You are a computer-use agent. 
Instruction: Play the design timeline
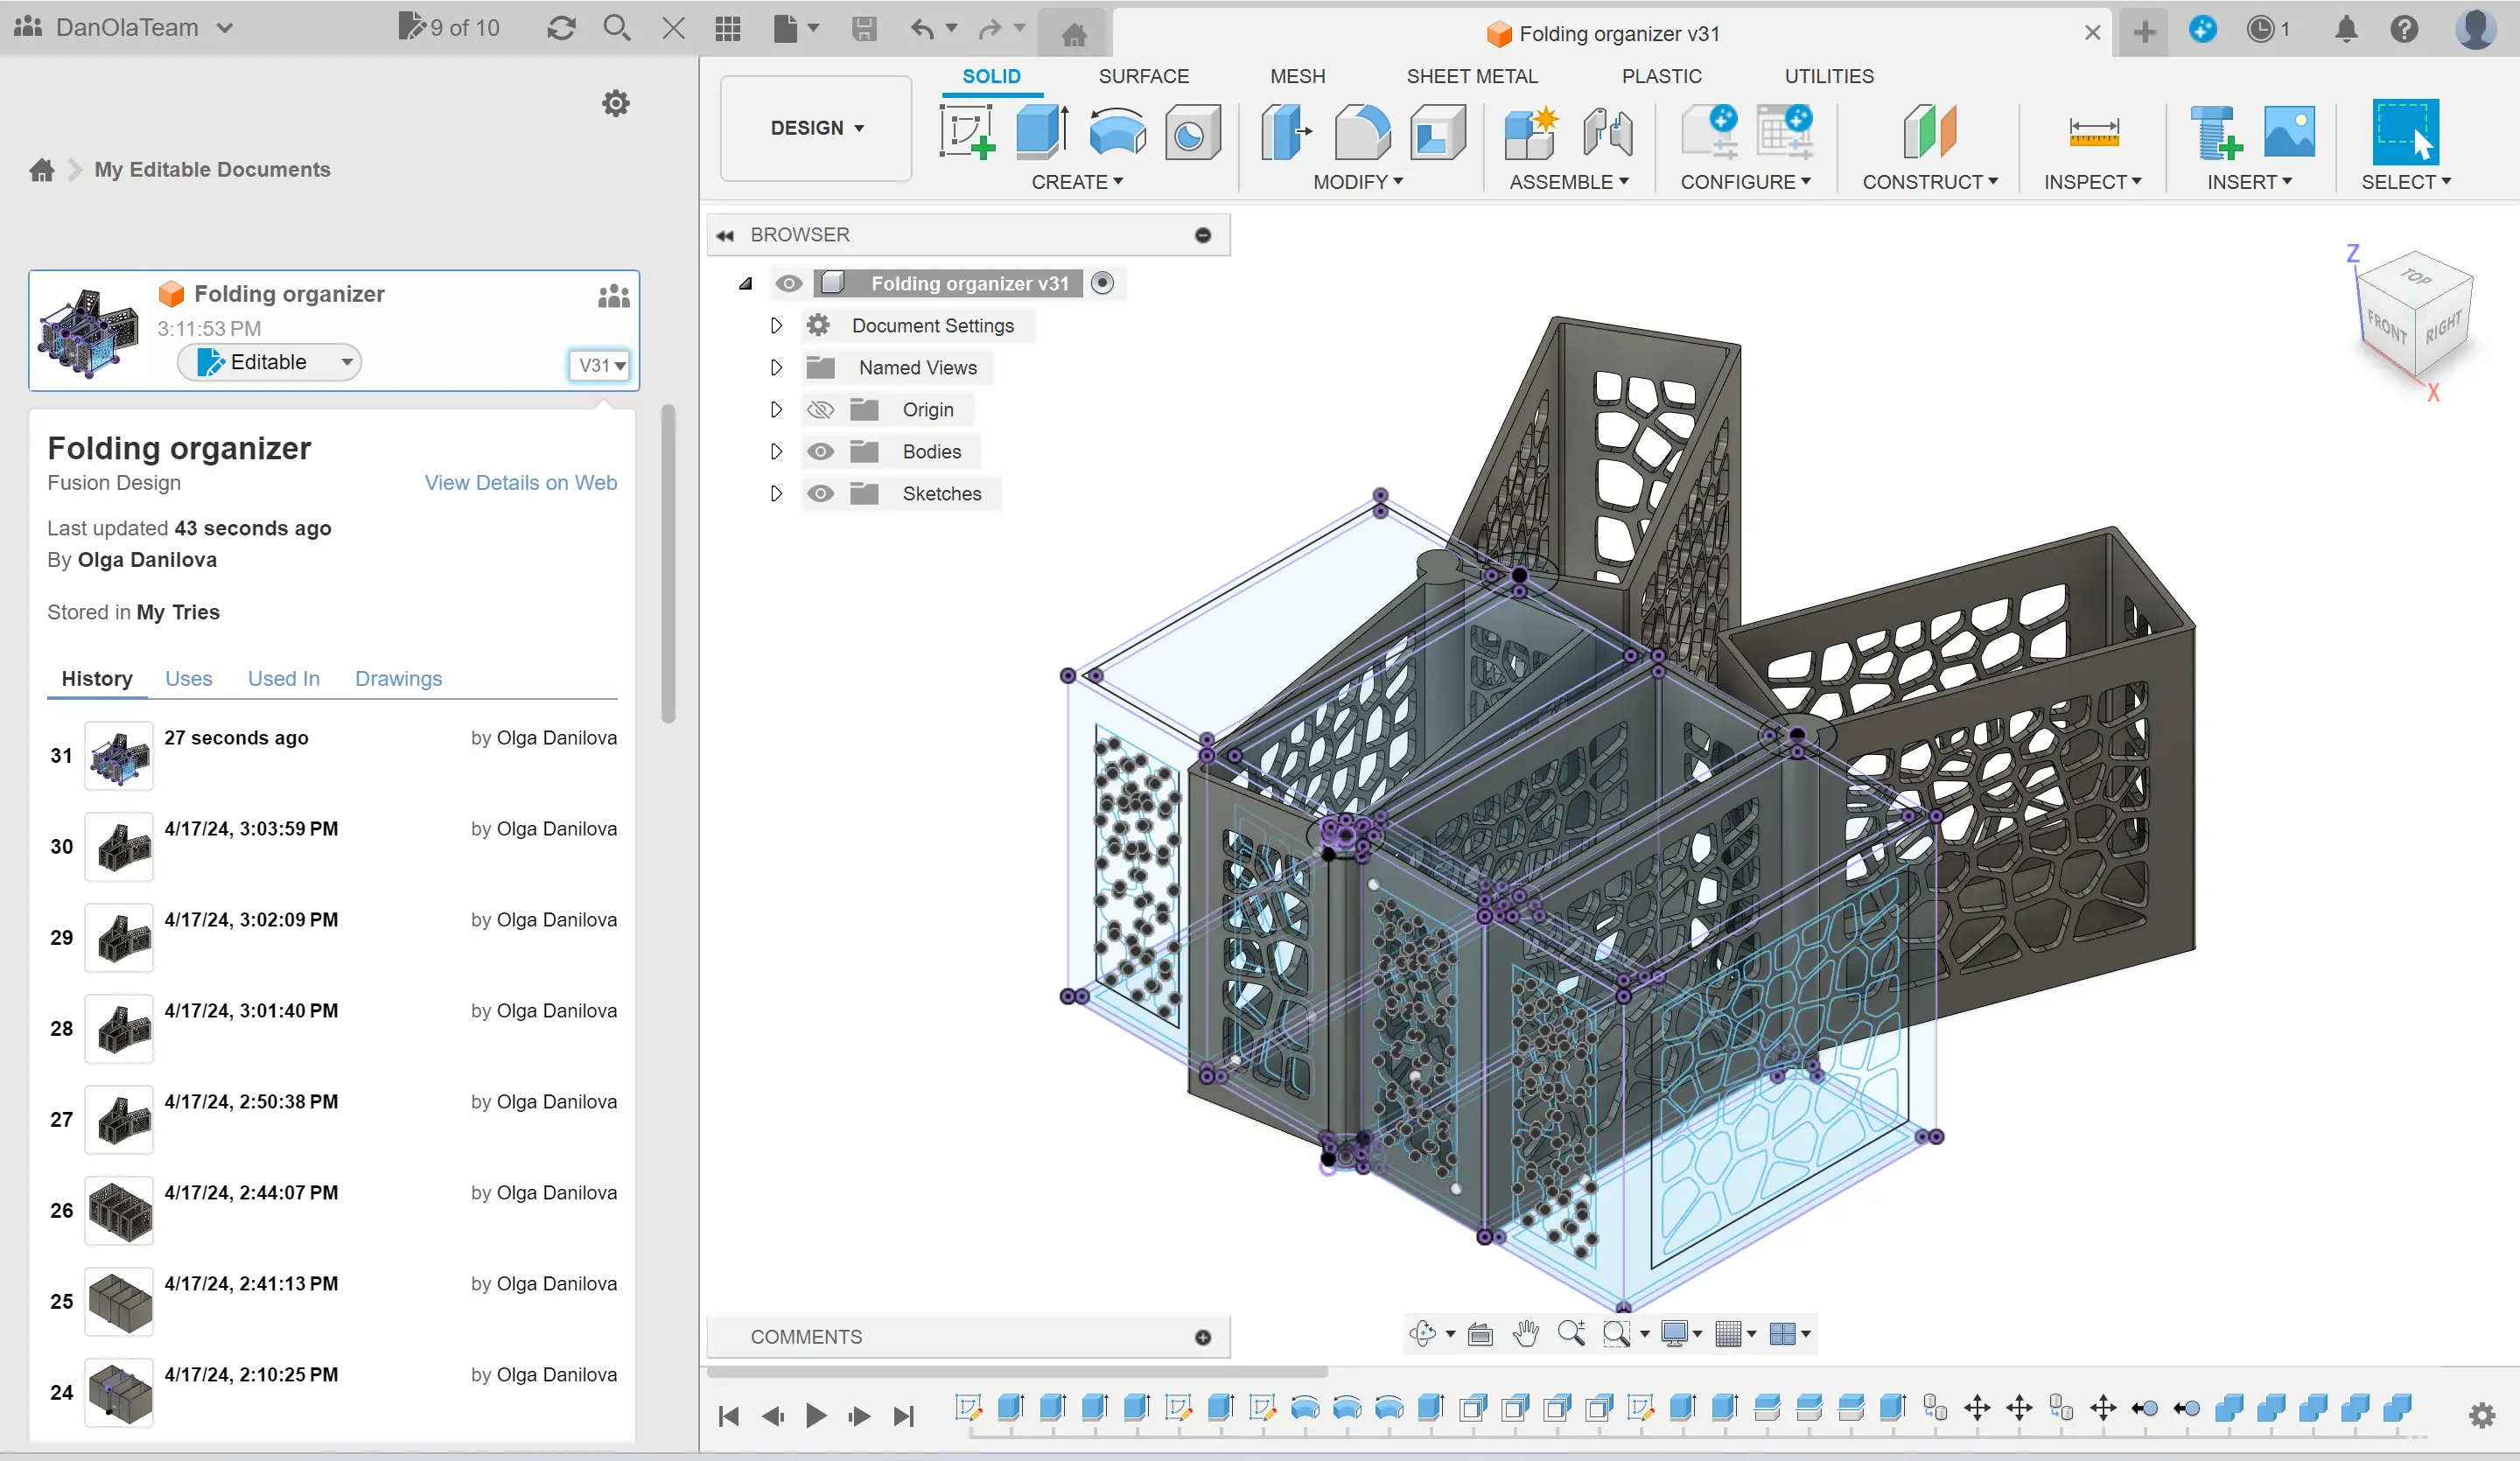pyautogui.click(x=815, y=1415)
